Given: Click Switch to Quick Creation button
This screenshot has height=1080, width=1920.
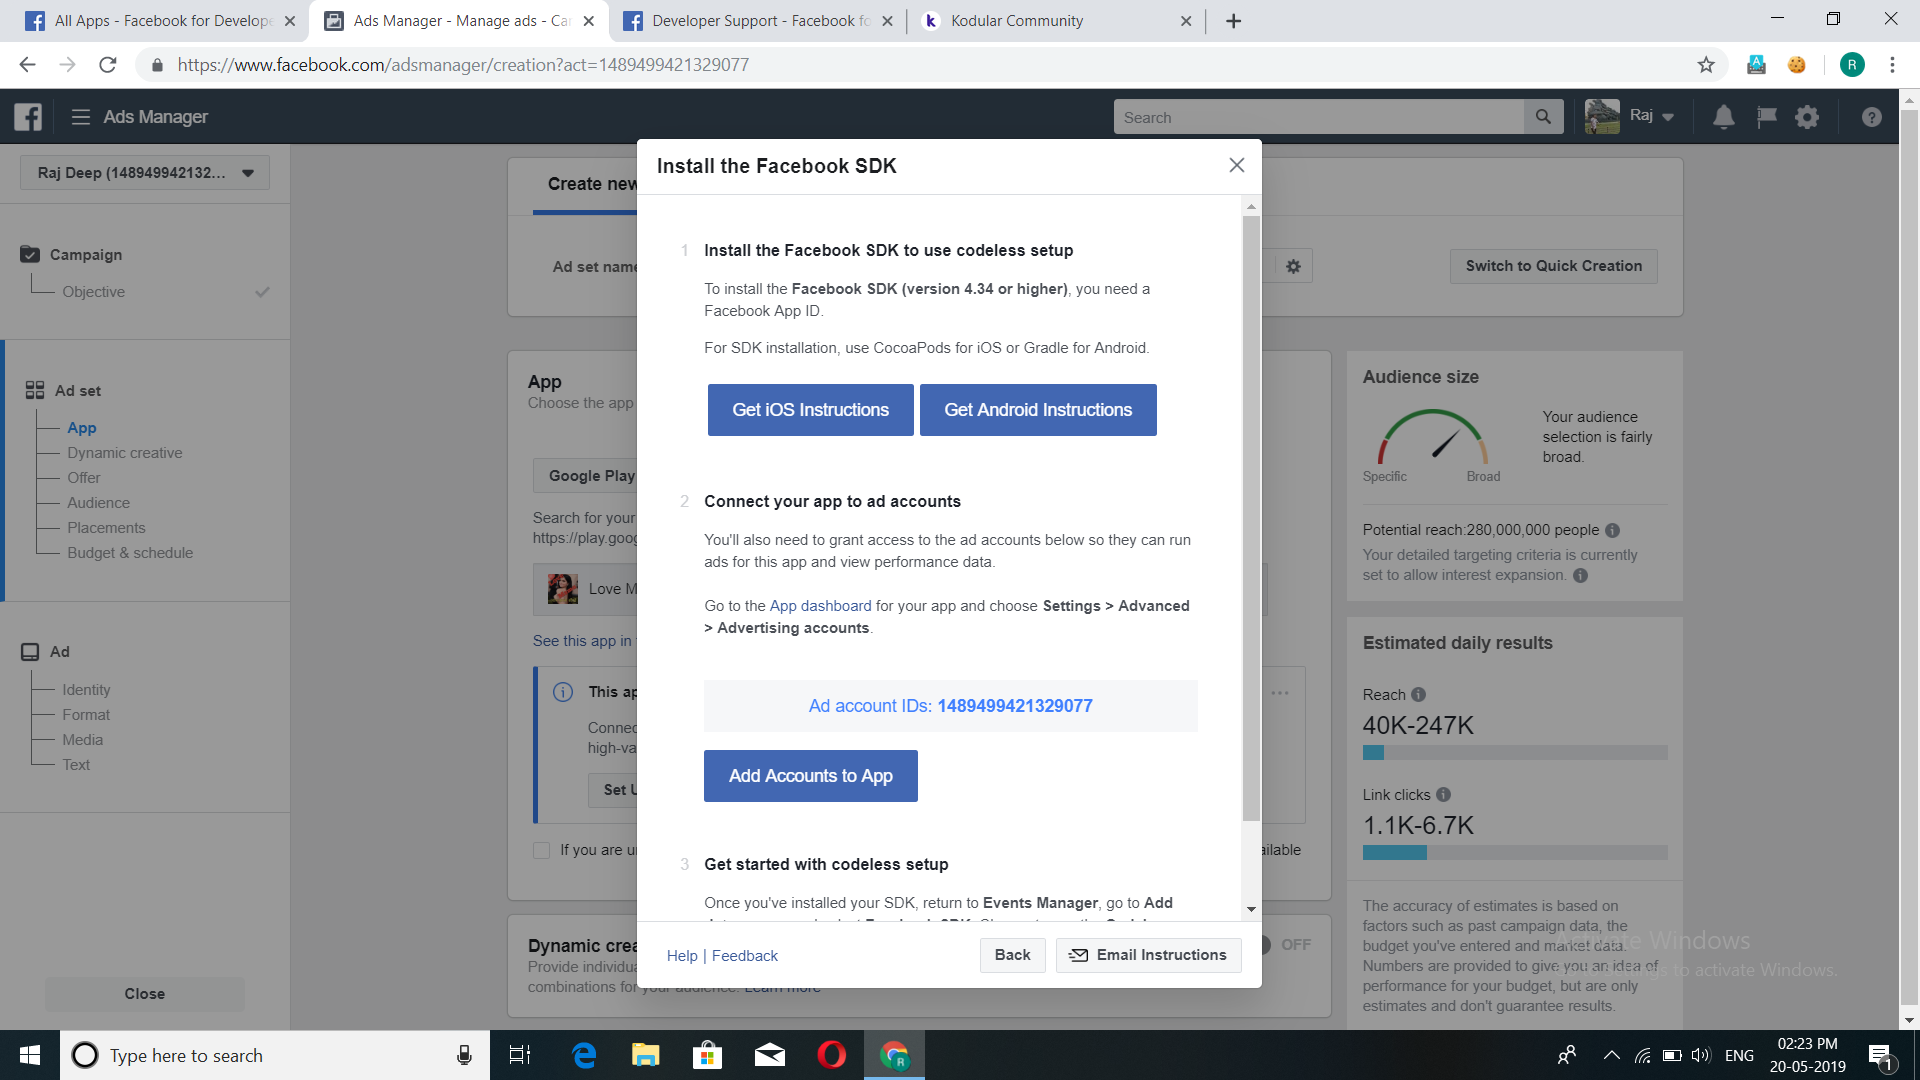Looking at the screenshot, I should (1554, 266).
